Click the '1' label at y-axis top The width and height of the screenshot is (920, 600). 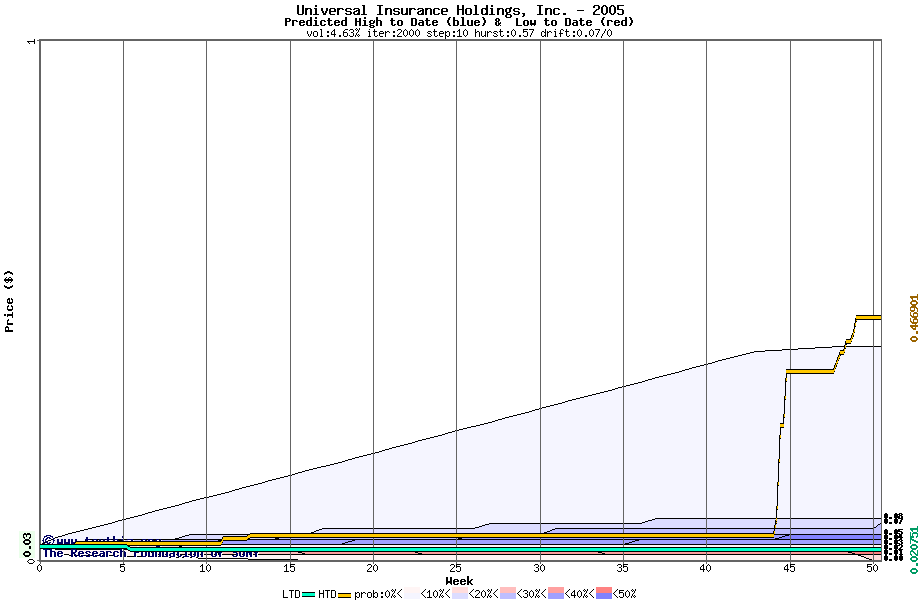(x=32, y=41)
